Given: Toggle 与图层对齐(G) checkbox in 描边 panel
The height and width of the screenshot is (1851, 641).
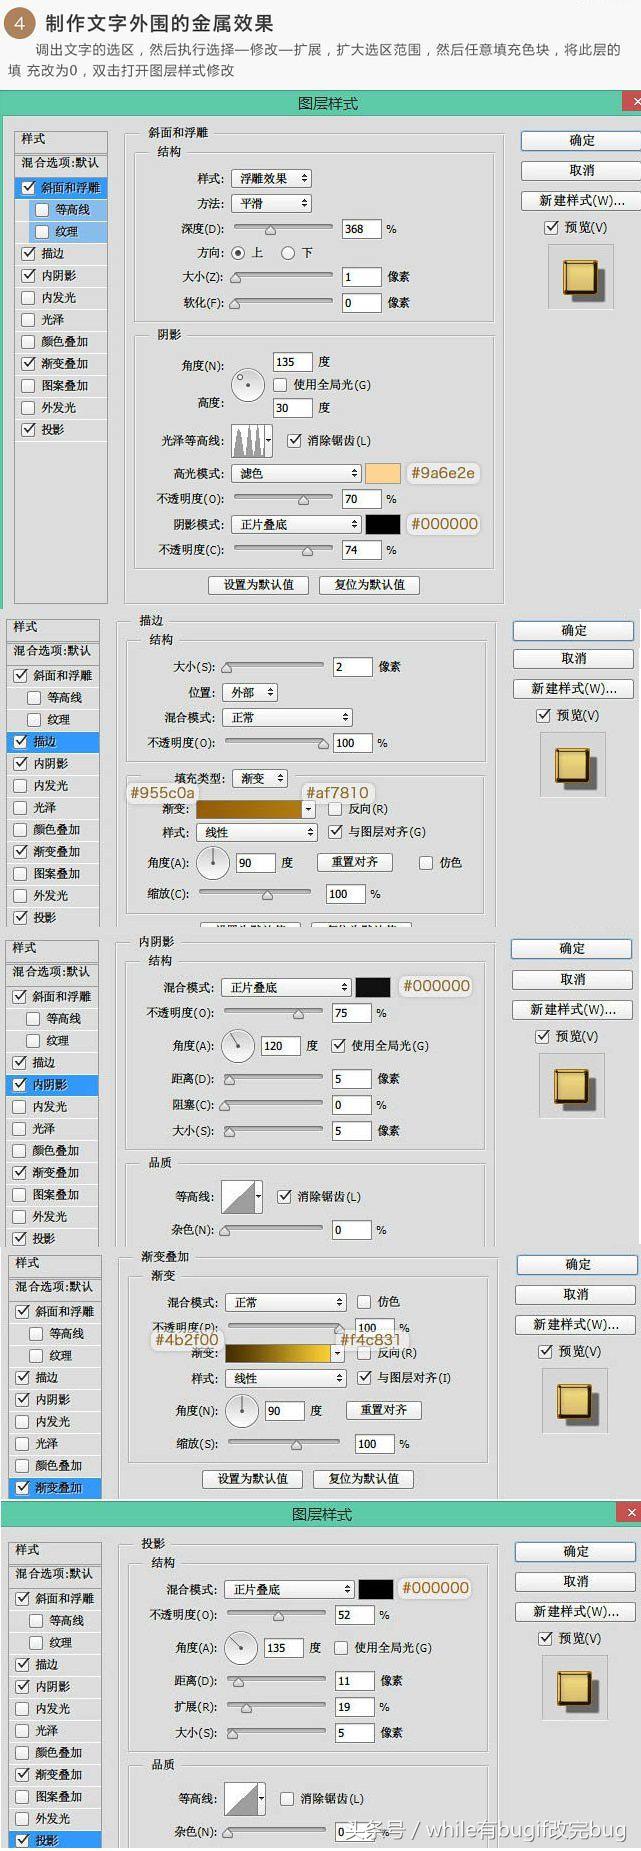Looking at the screenshot, I should click(335, 831).
